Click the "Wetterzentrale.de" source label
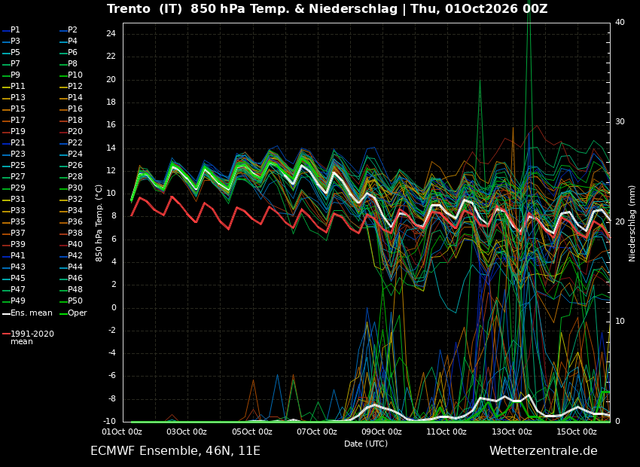 tap(543, 451)
